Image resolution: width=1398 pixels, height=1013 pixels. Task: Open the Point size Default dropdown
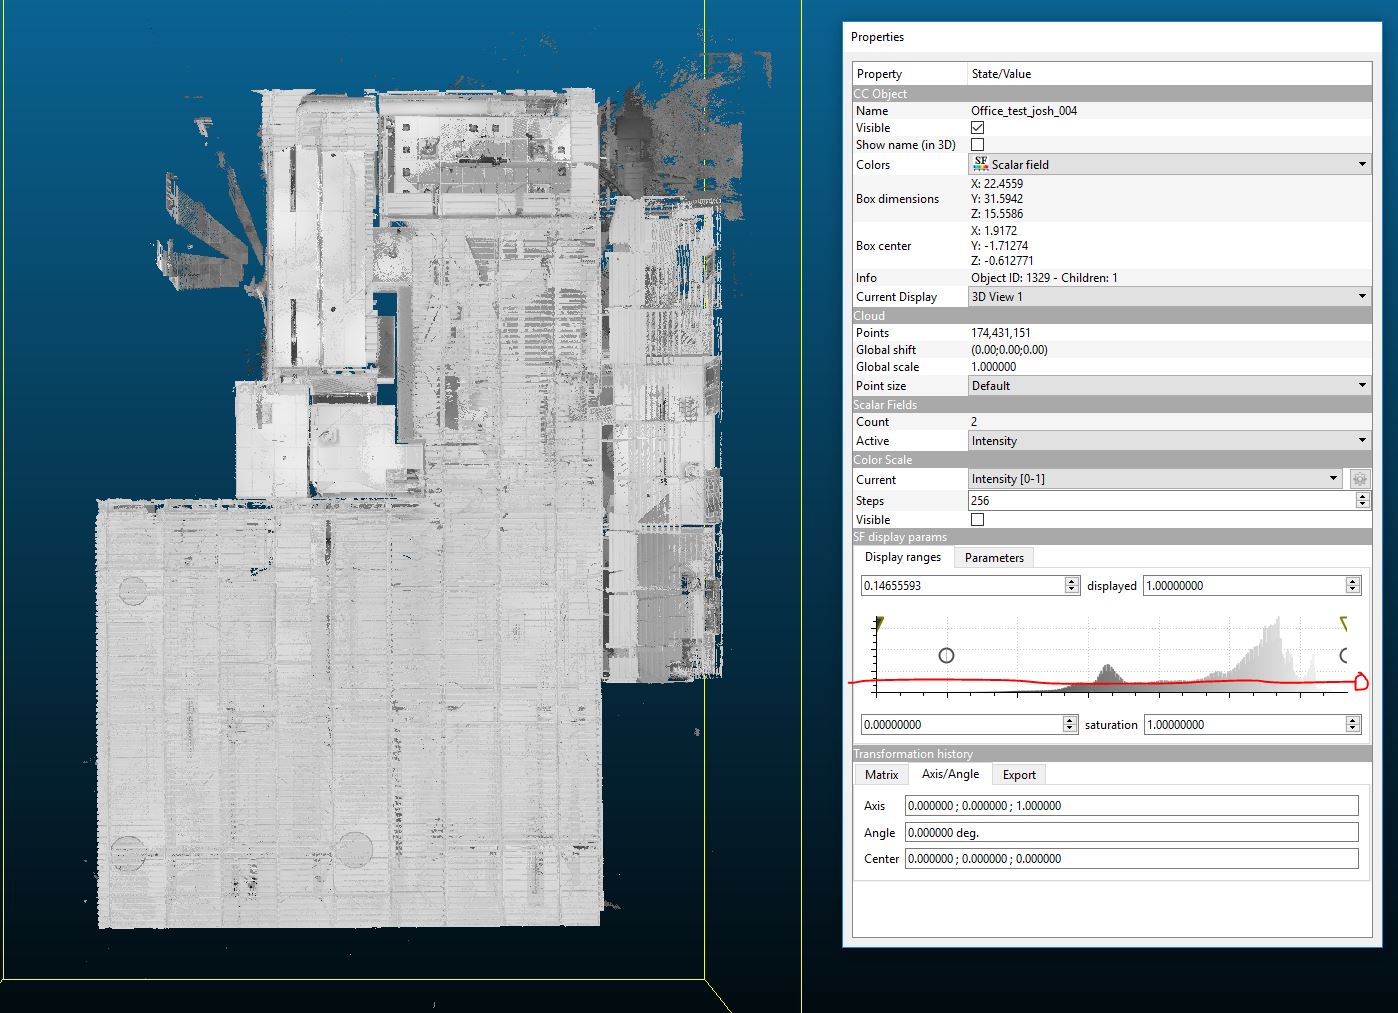pos(1168,386)
